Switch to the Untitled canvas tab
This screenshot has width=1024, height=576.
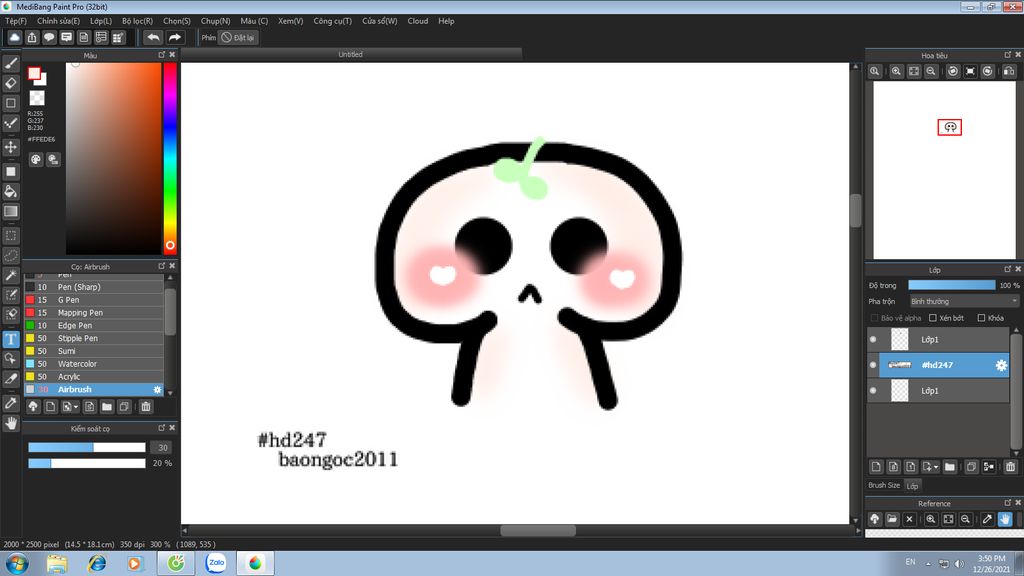pyautogui.click(x=351, y=54)
